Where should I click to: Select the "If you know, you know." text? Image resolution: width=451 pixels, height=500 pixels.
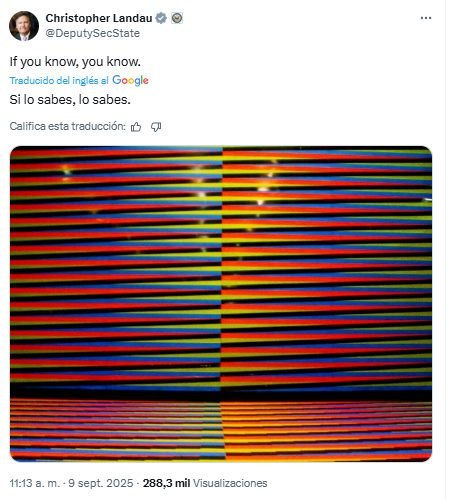click(x=75, y=62)
